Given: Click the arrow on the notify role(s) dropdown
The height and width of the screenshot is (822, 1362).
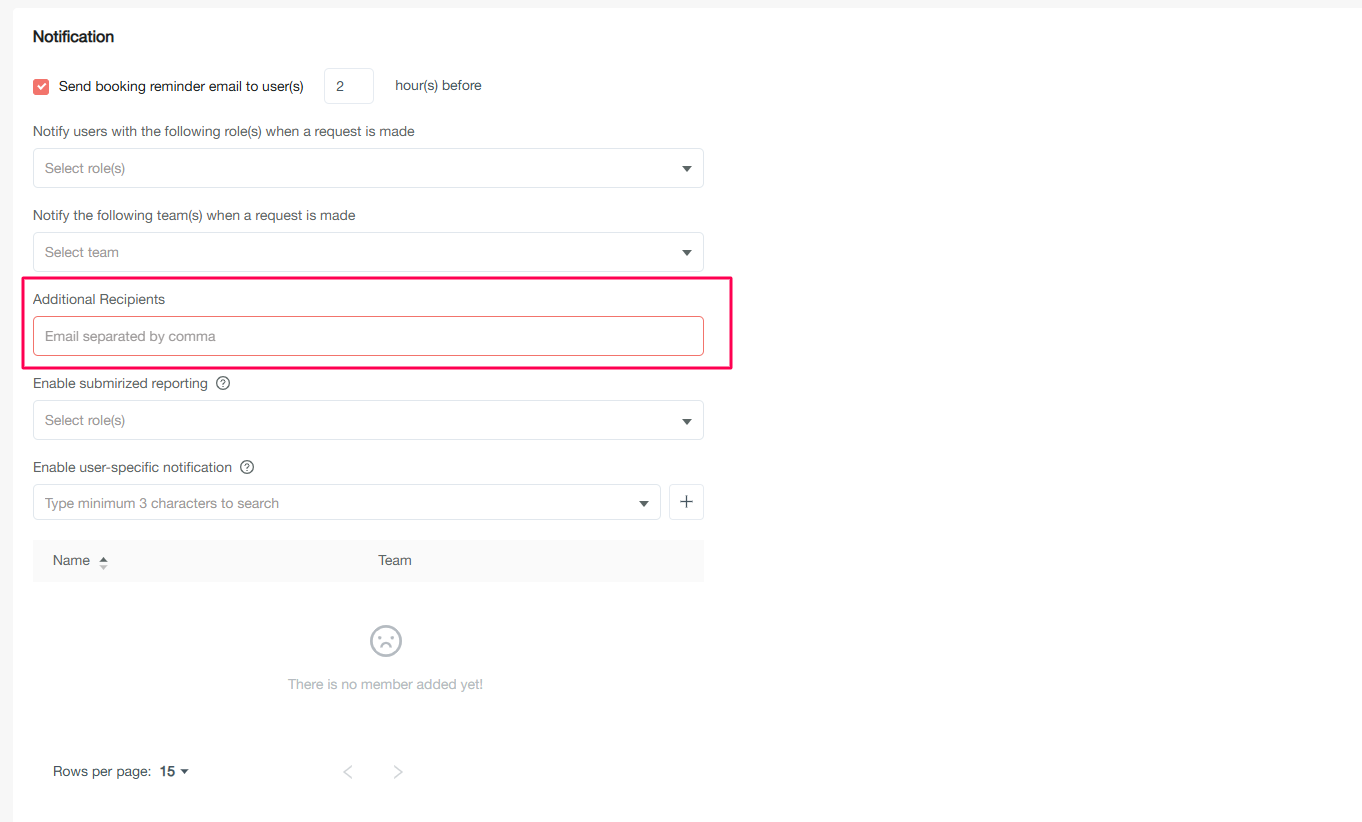Looking at the screenshot, I should (686, 169).
